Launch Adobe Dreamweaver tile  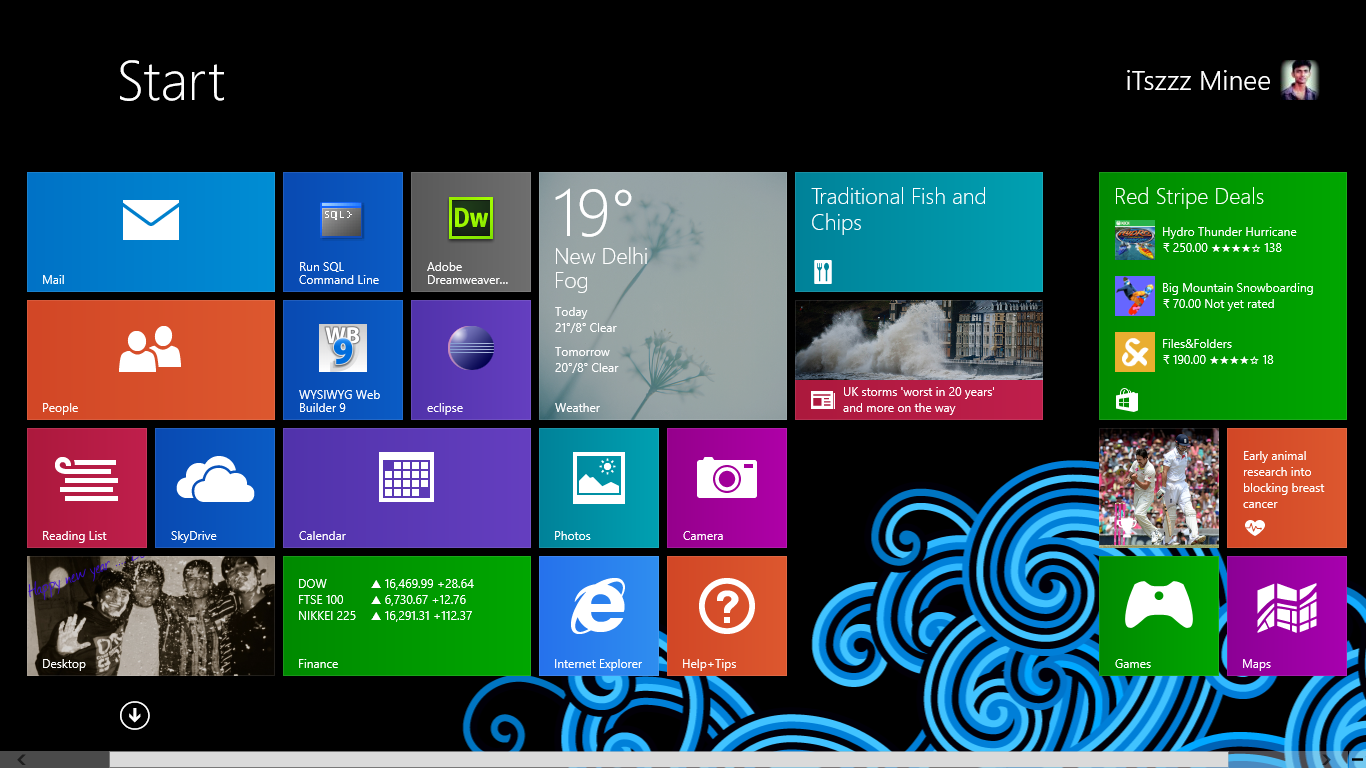[471, 232]
